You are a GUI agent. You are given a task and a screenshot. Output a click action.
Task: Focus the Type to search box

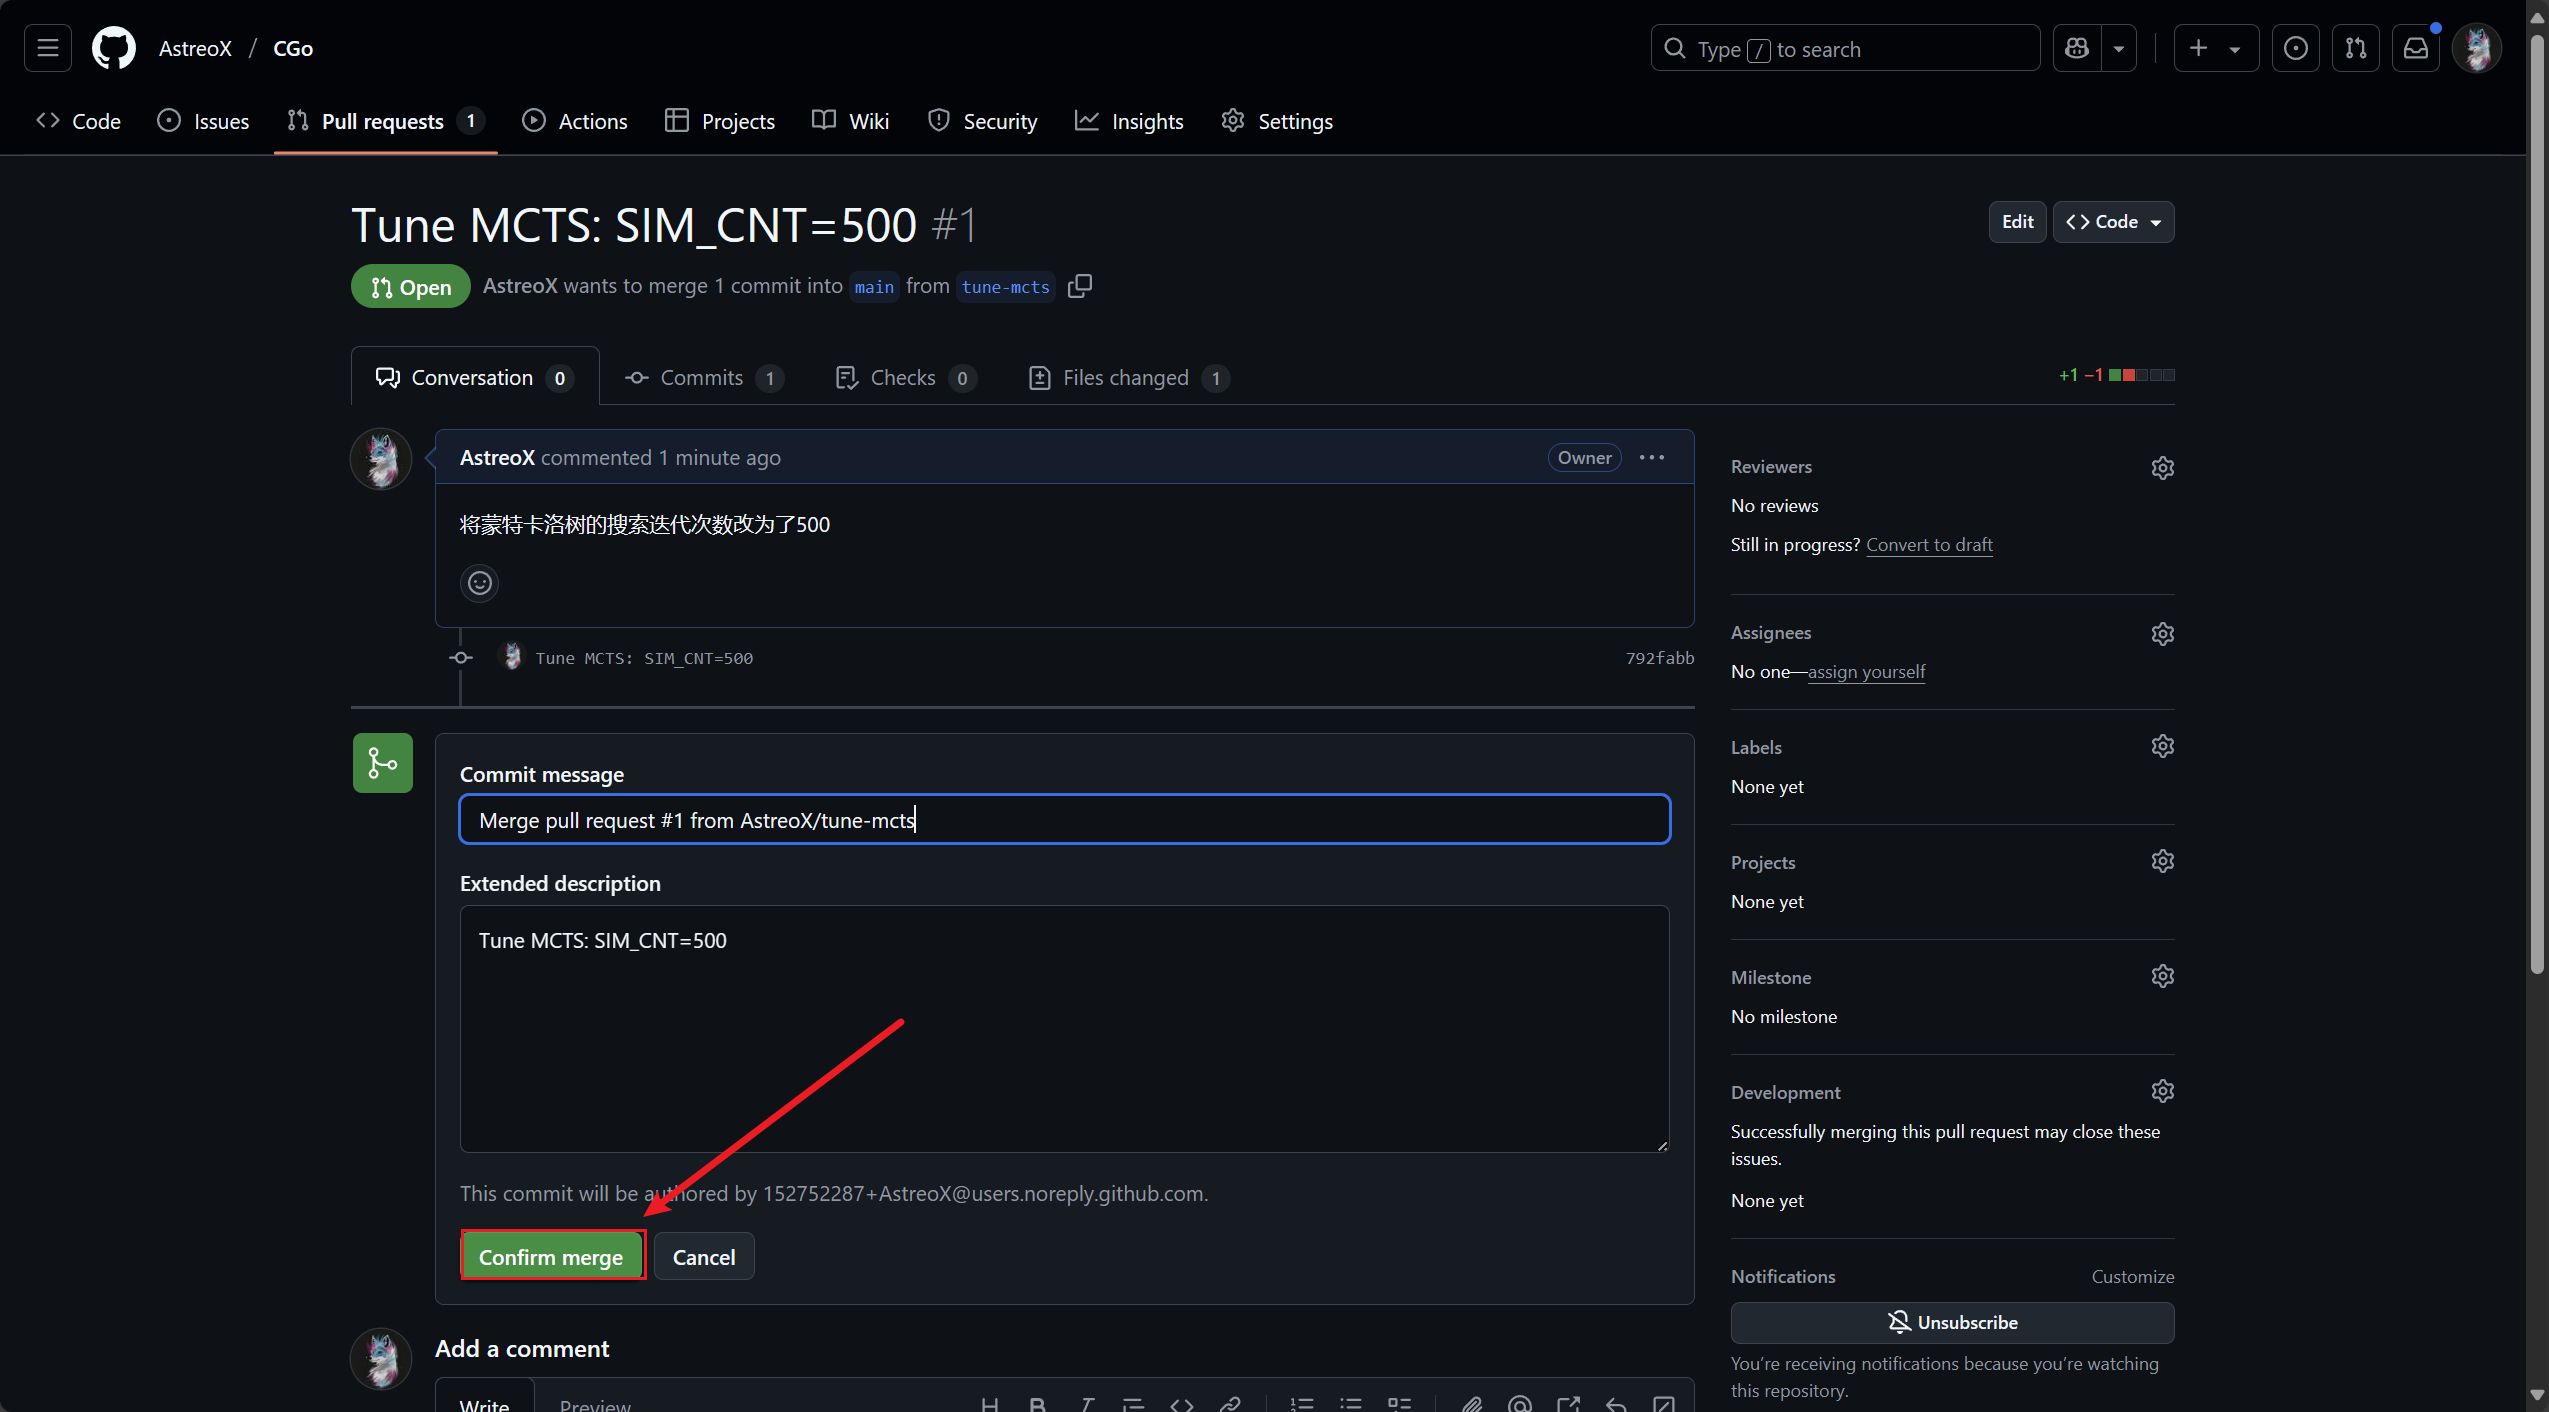[1845, 48]
